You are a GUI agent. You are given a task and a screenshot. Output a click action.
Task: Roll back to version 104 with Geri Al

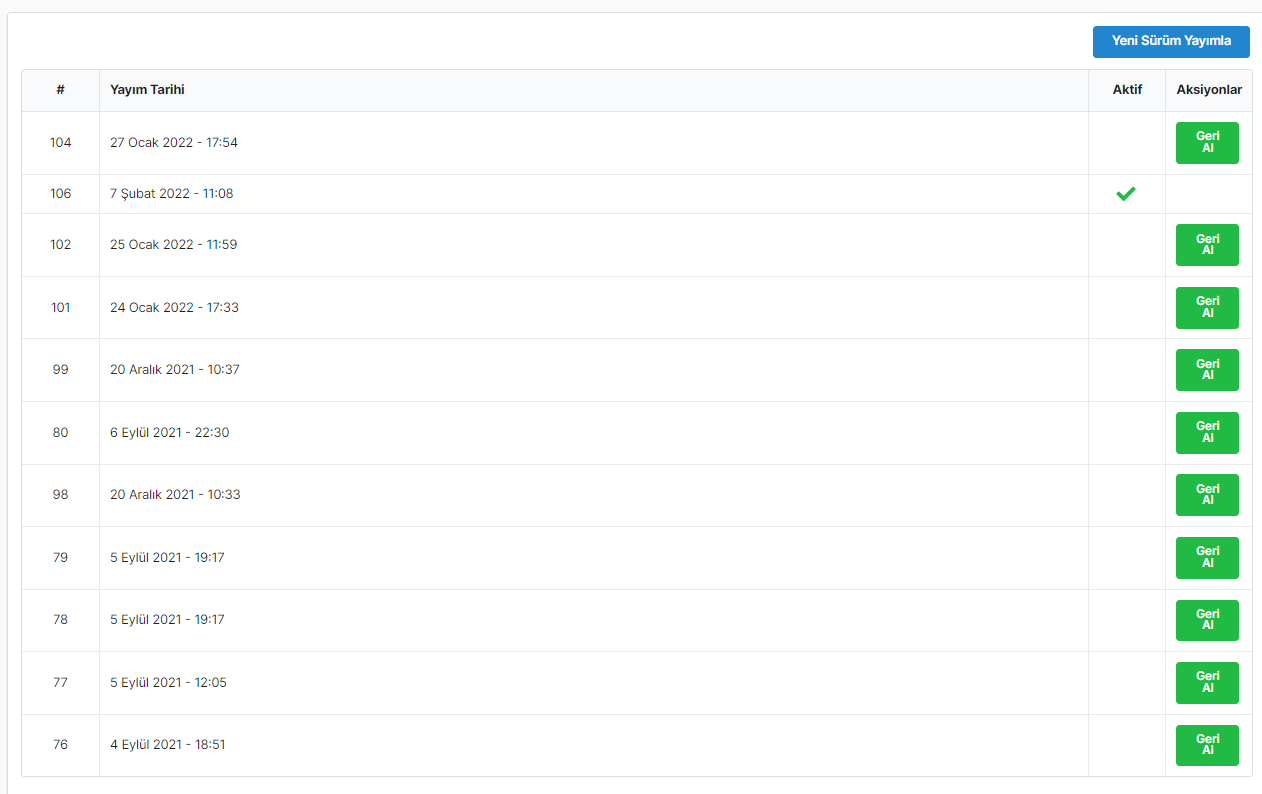1207,143
